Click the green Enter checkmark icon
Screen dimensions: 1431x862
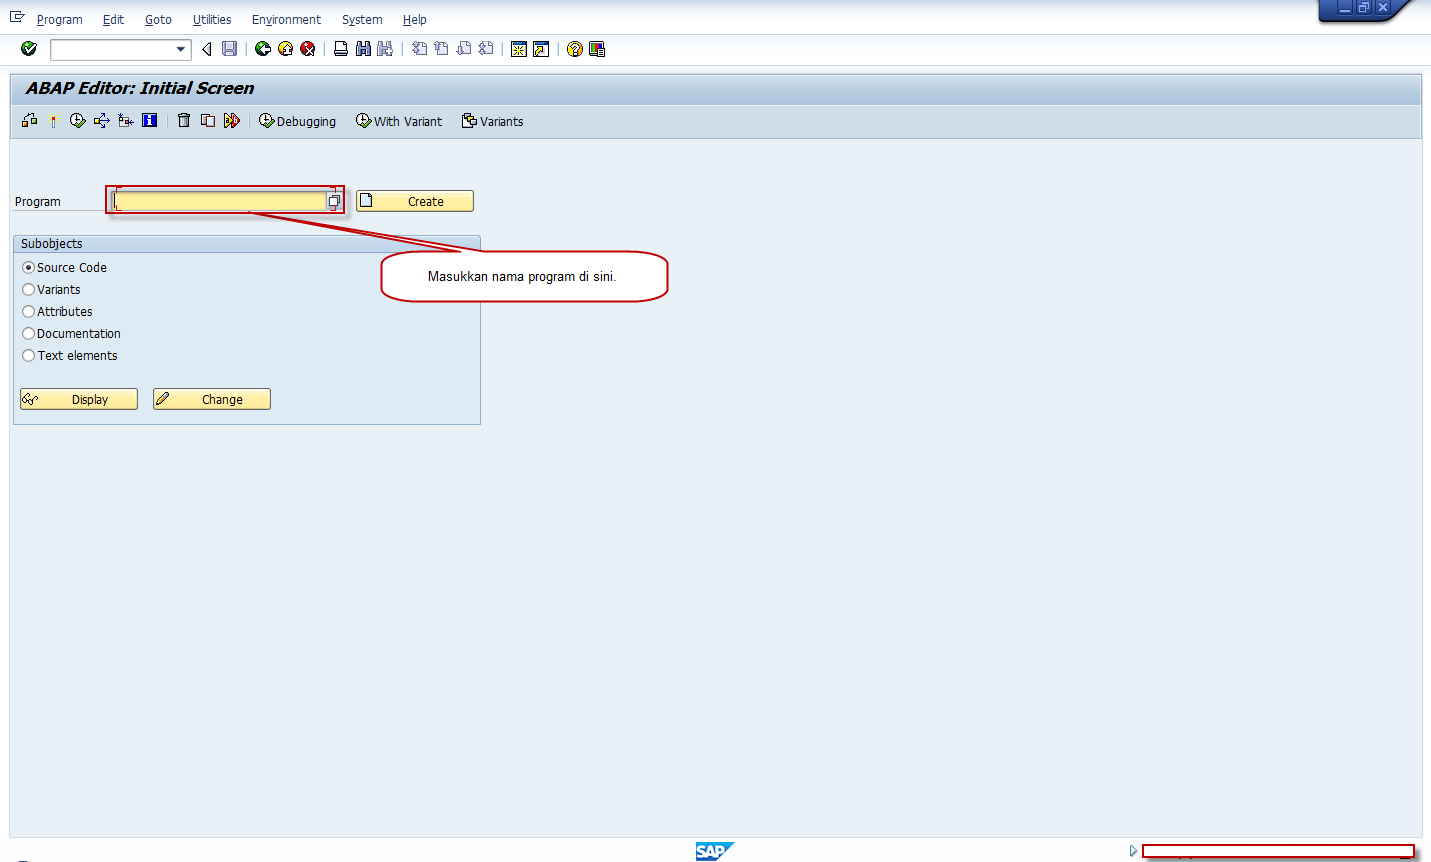28,48
